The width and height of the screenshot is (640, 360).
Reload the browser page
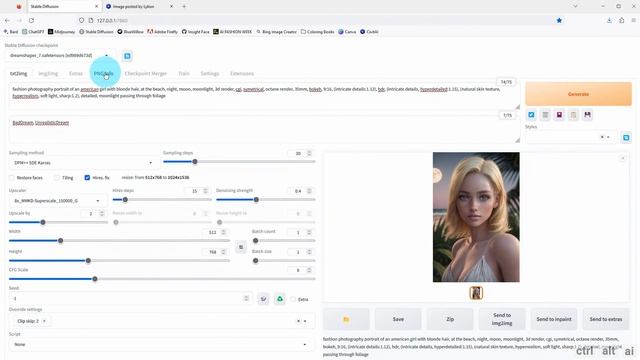point(31,20)
